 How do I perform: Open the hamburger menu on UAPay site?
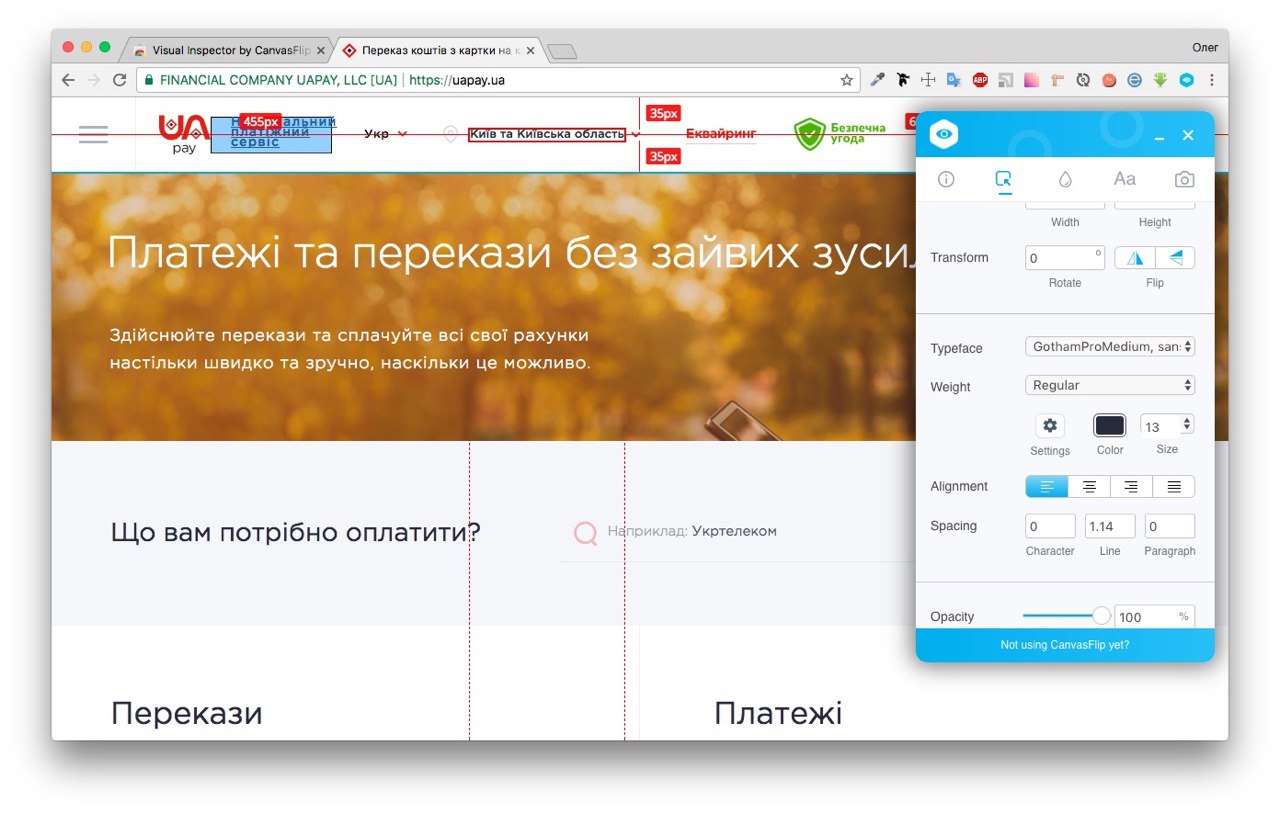[x=93, y=134]
